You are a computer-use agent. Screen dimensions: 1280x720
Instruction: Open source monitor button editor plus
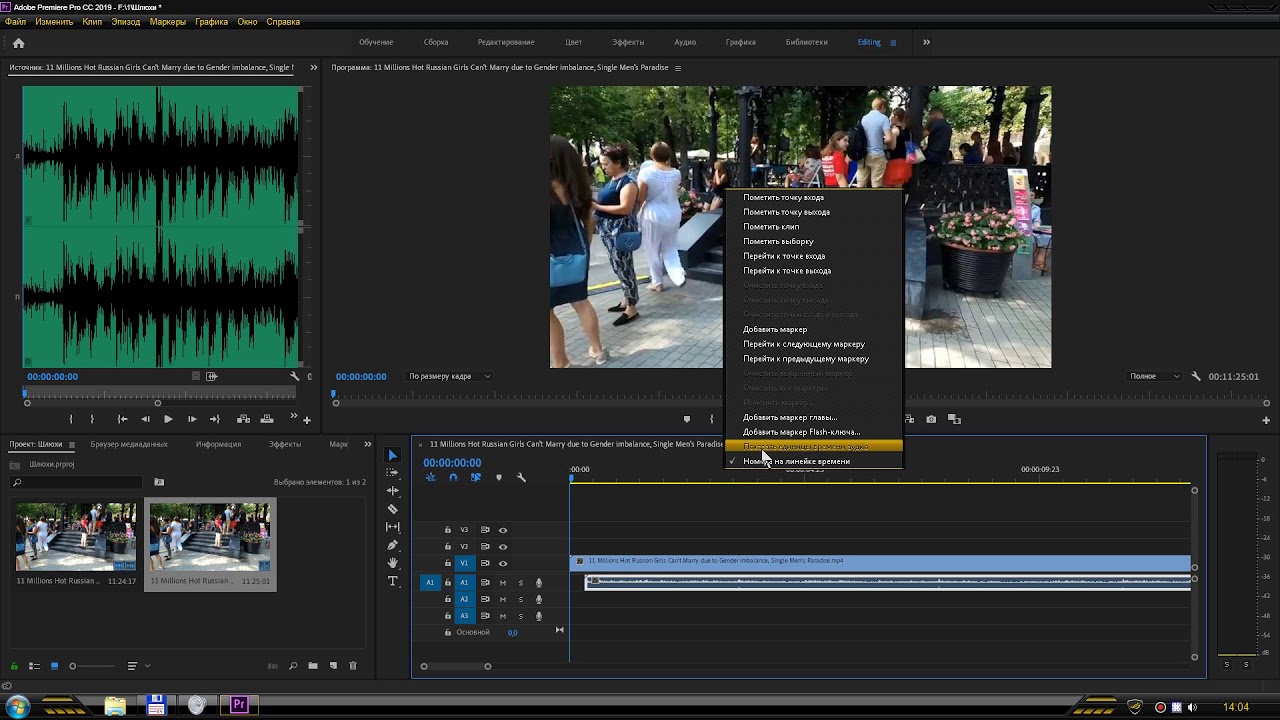point(307,420)
